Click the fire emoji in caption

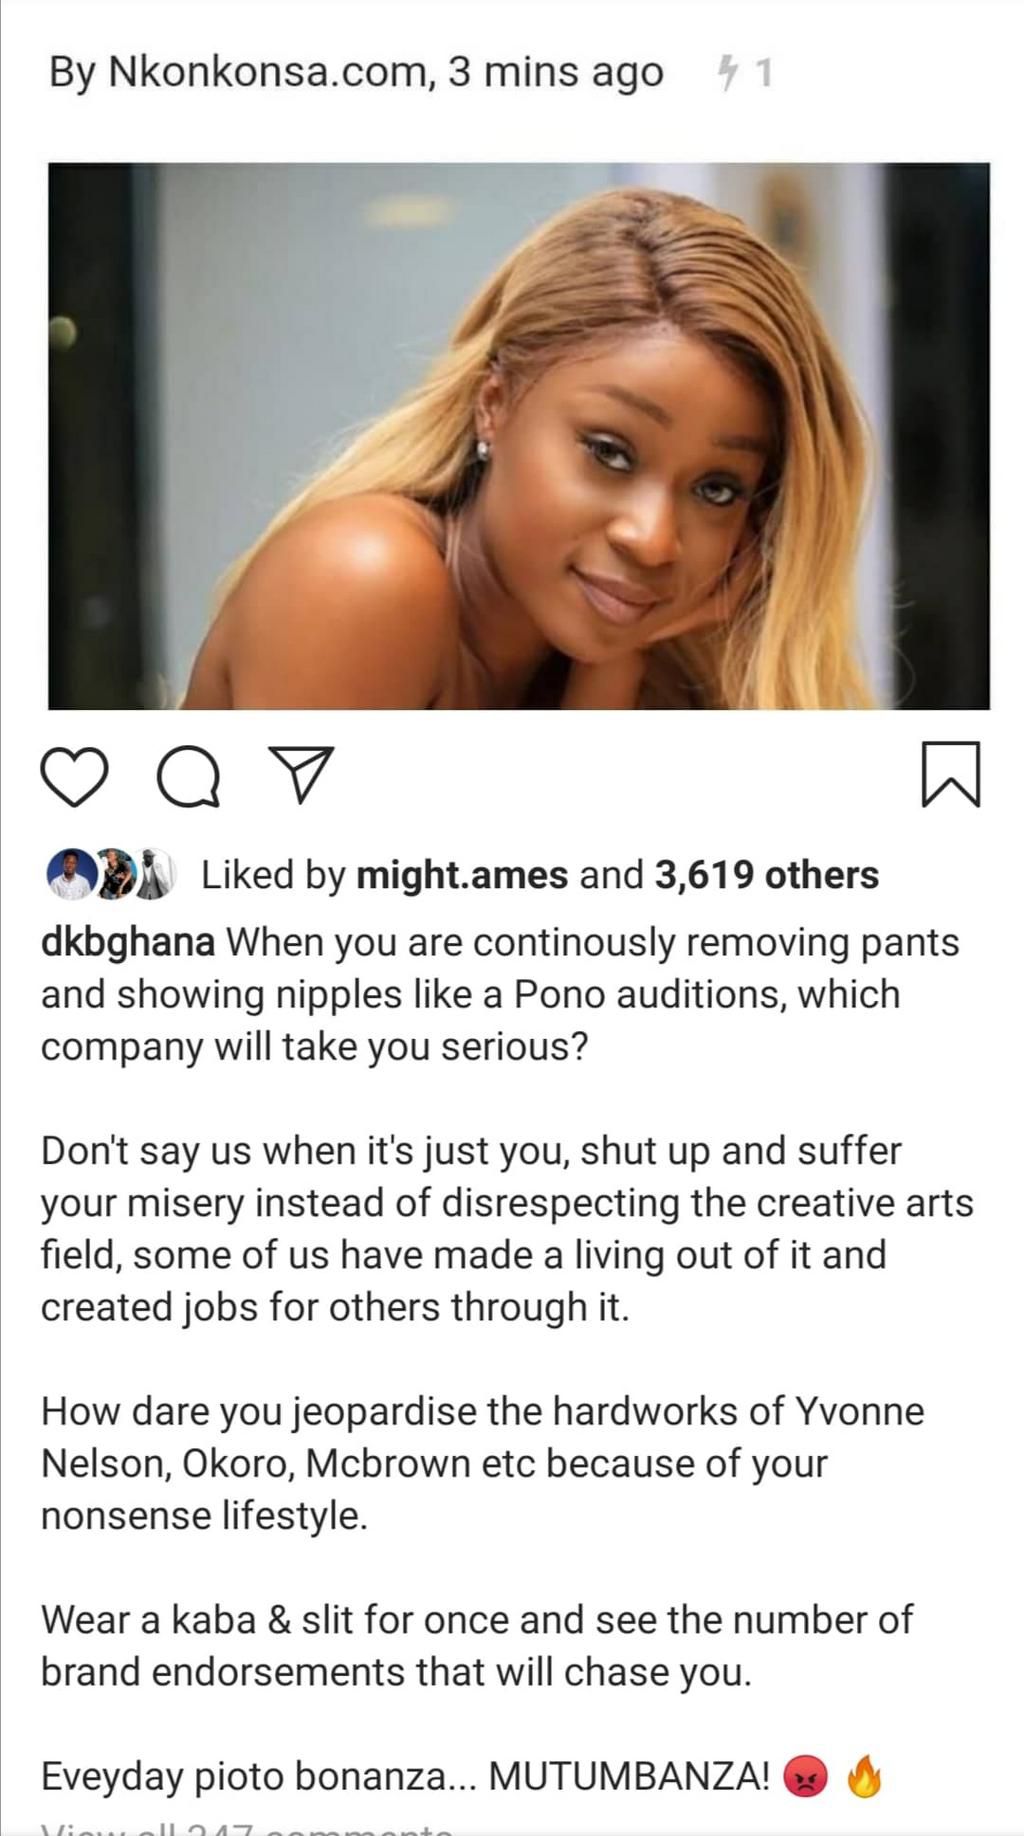(864, 1779)
